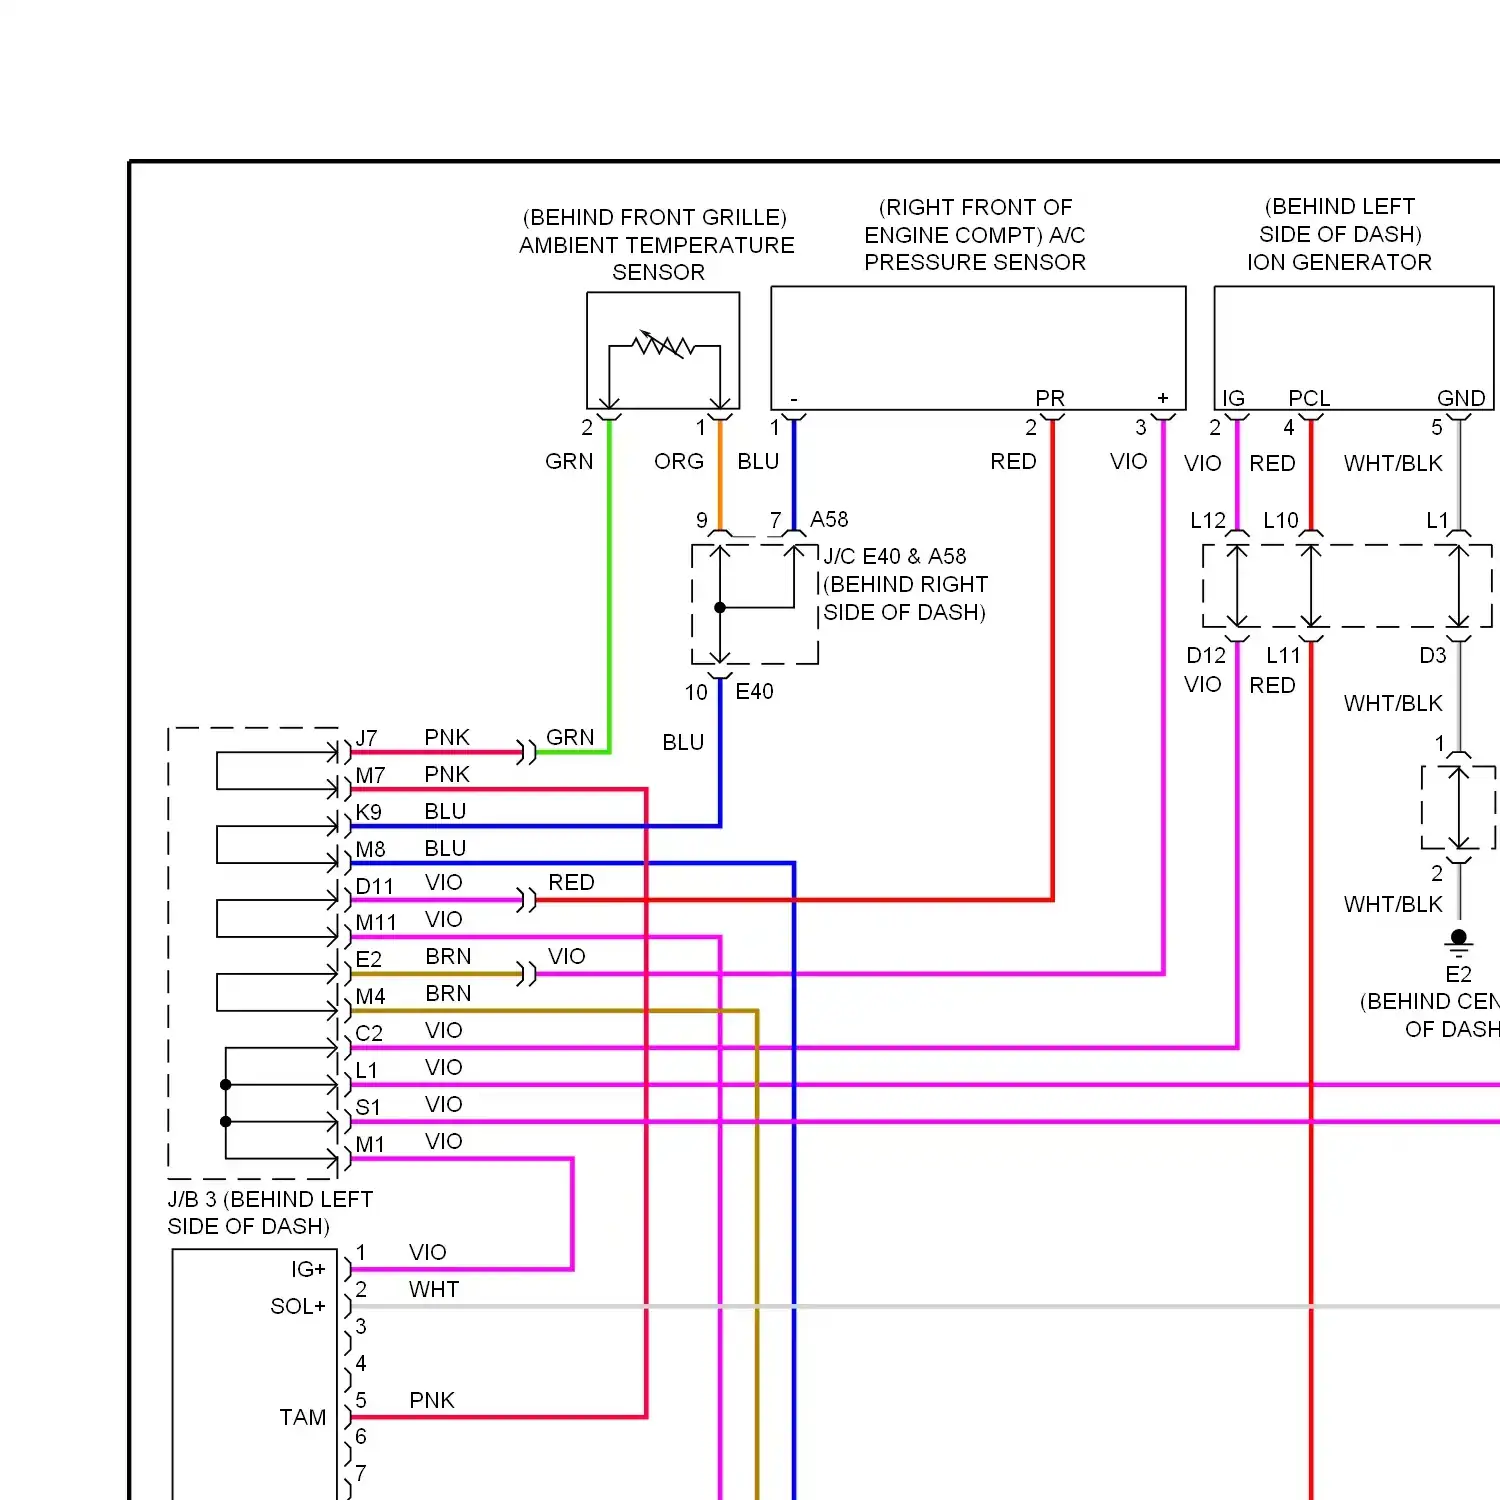1500x1500 pixels.
Task: Click the GRN label right of J7 splice
Action: 570,737
